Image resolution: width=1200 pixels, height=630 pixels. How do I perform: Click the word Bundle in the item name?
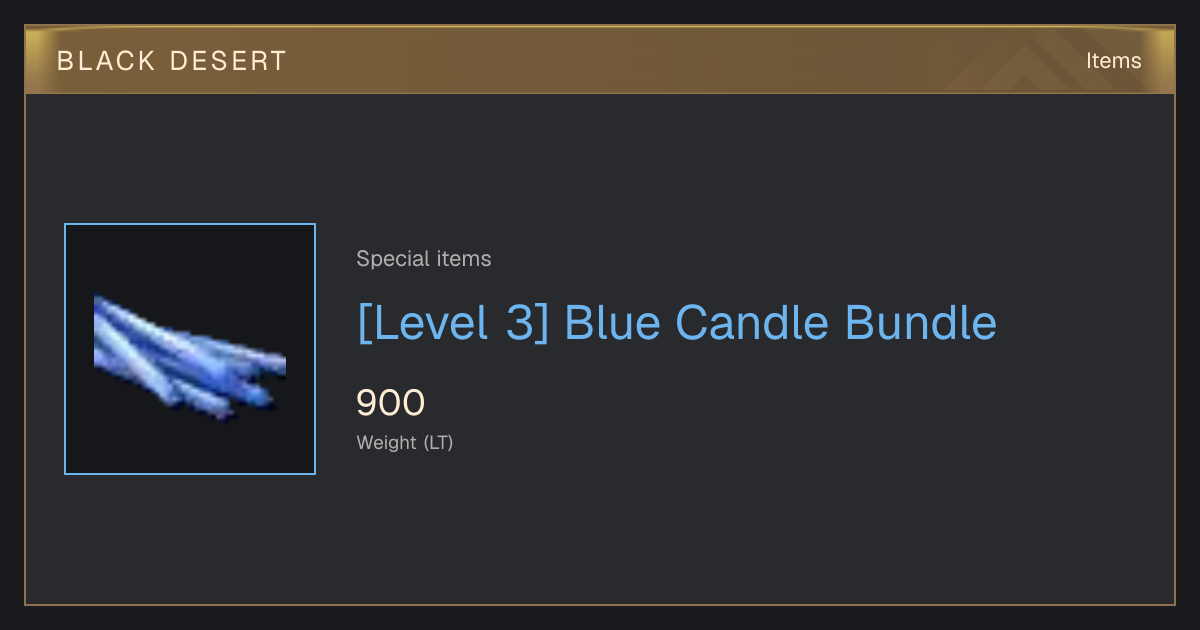click(x=921, y=323)
